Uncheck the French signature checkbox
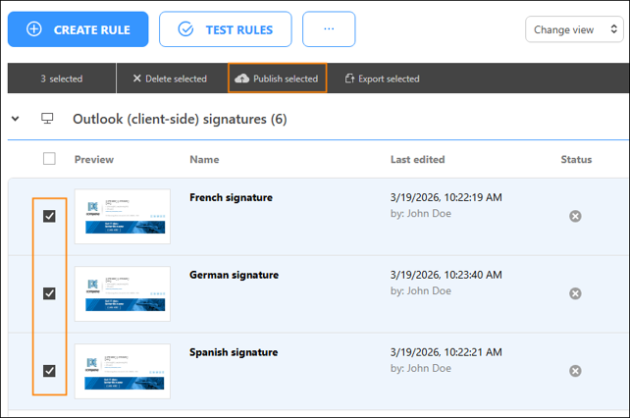This screenshot has height=418, width=630. (x=49, y=216)
